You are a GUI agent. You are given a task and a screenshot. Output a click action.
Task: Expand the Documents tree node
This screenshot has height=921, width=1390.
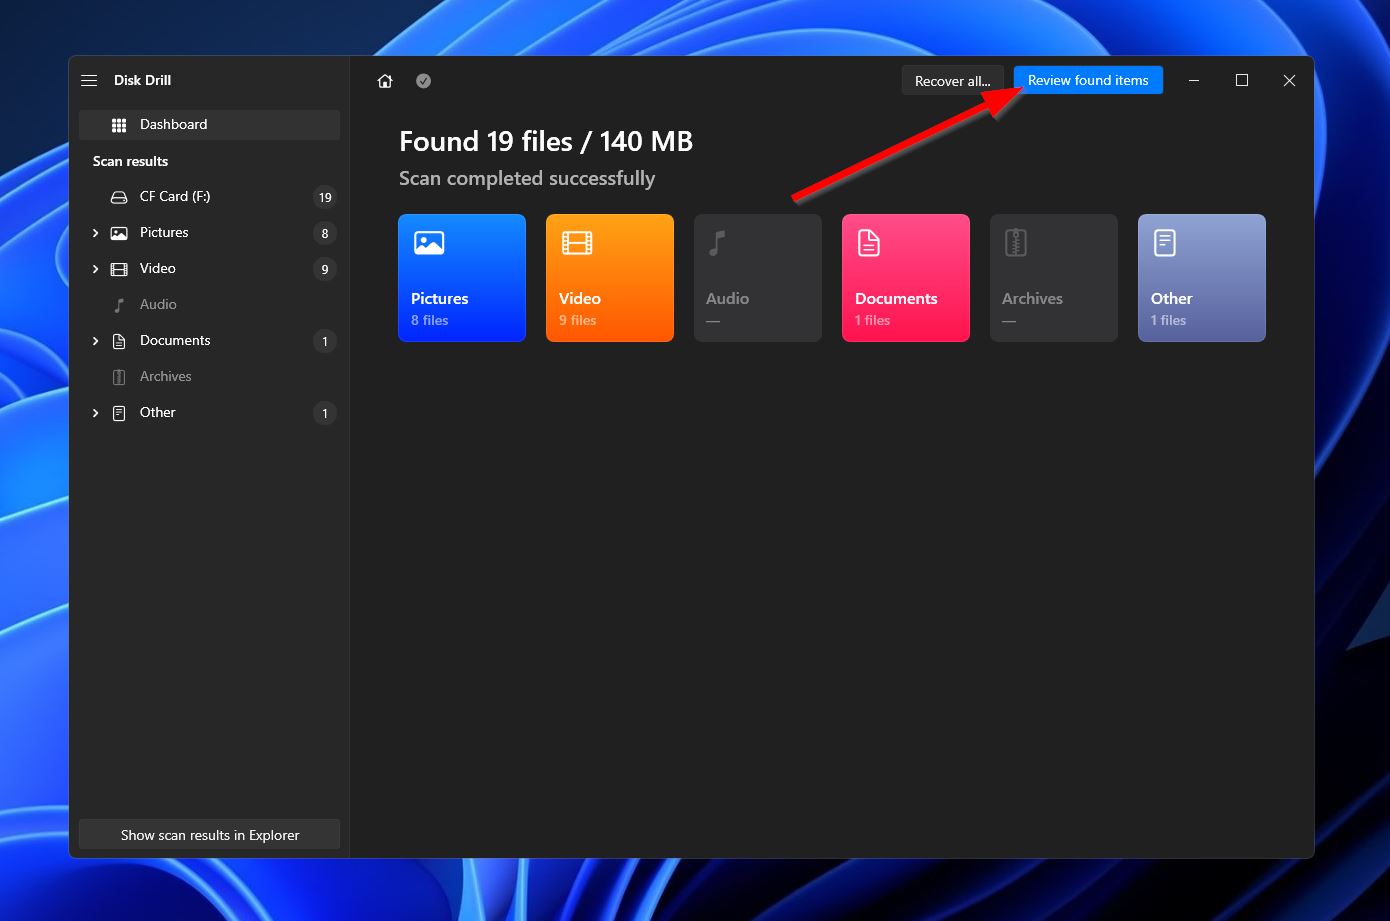[x=95, y=341]
